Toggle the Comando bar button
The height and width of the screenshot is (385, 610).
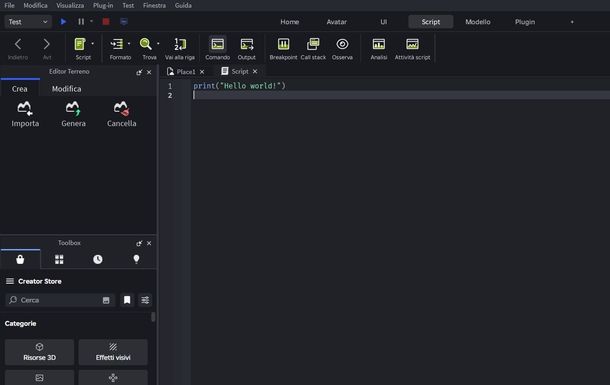[217, 48]
